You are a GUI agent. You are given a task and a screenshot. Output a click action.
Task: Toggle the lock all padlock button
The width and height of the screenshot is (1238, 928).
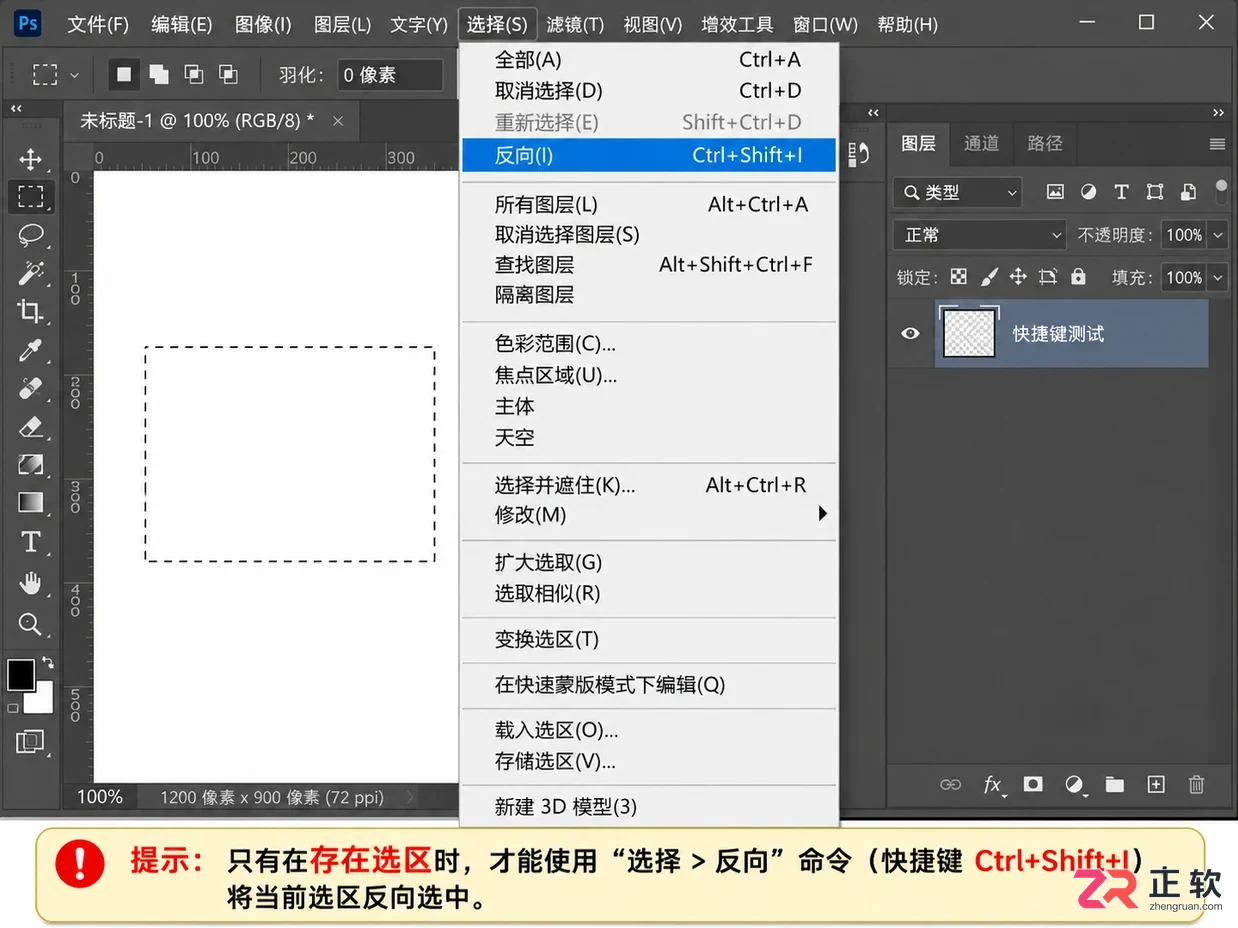pyautogui.click(x=1078, y=277)
